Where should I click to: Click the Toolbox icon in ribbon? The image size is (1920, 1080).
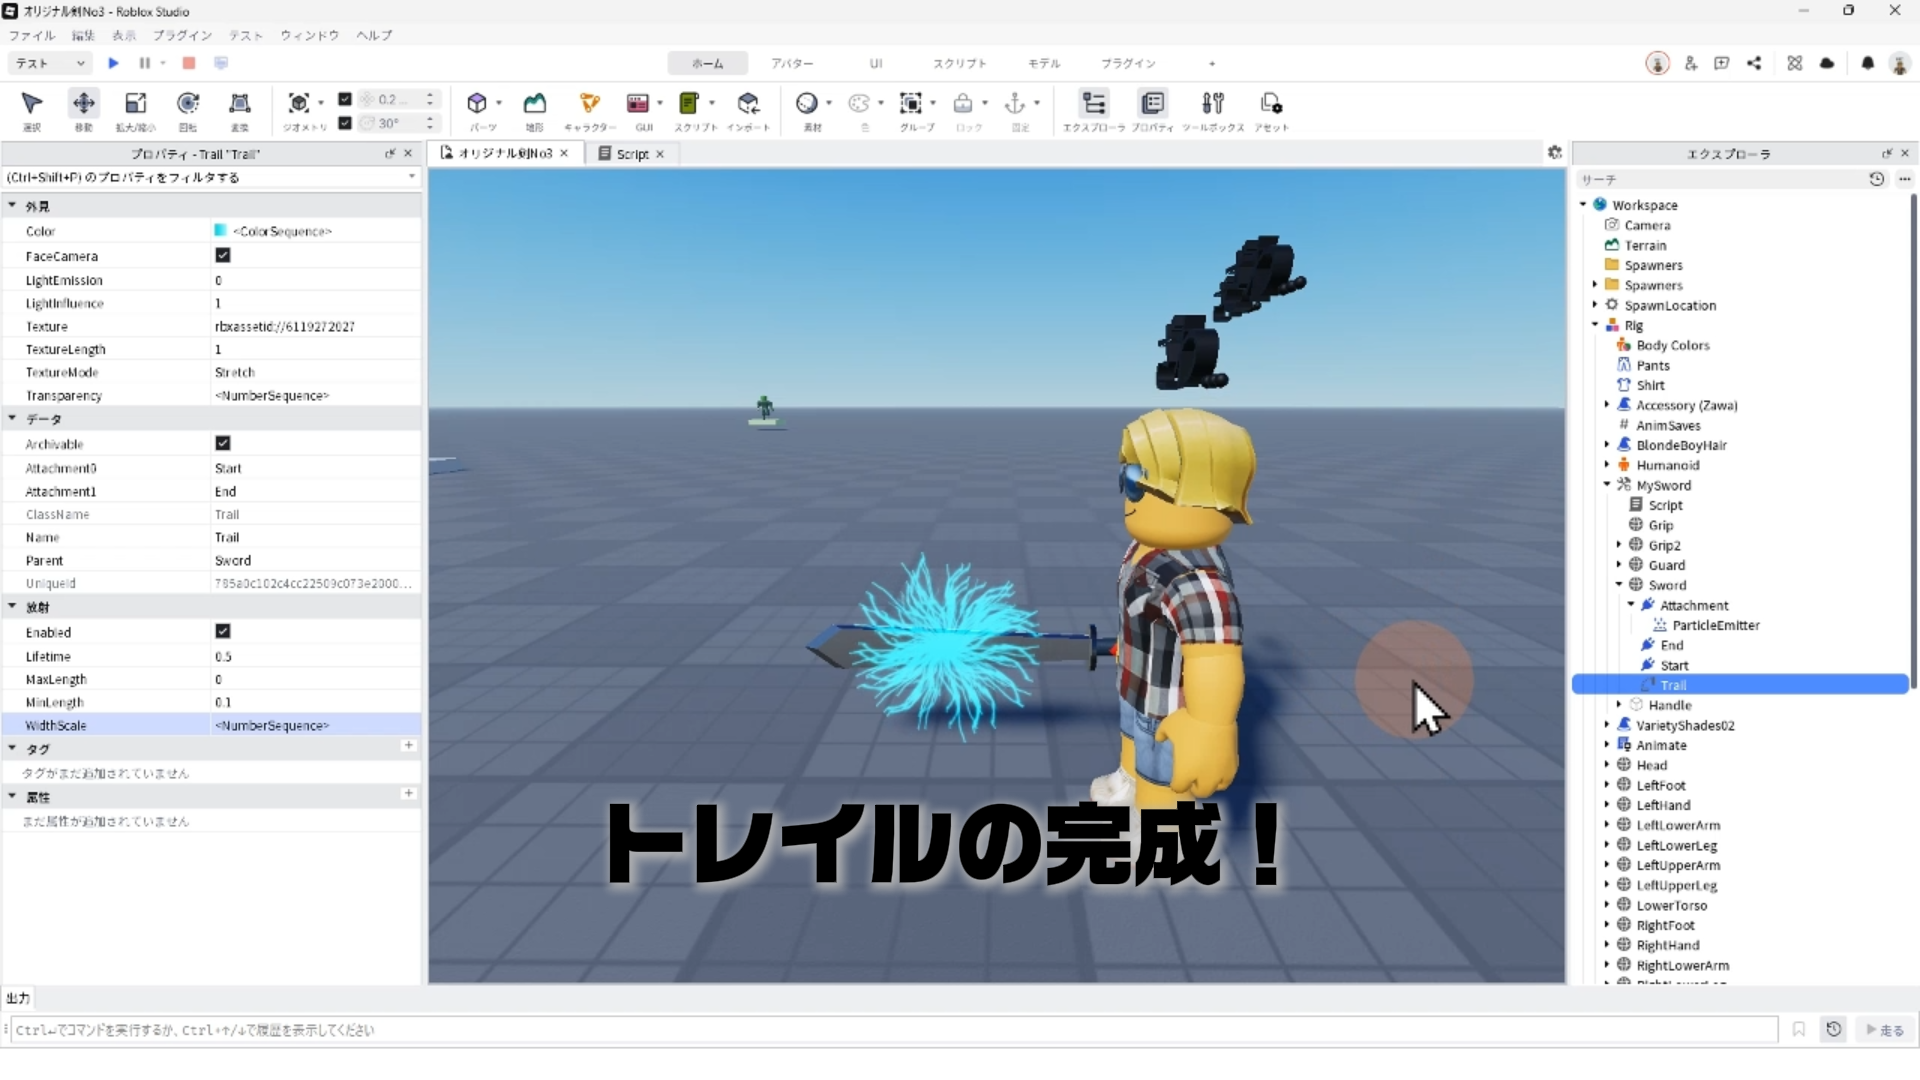(1212, 103)
